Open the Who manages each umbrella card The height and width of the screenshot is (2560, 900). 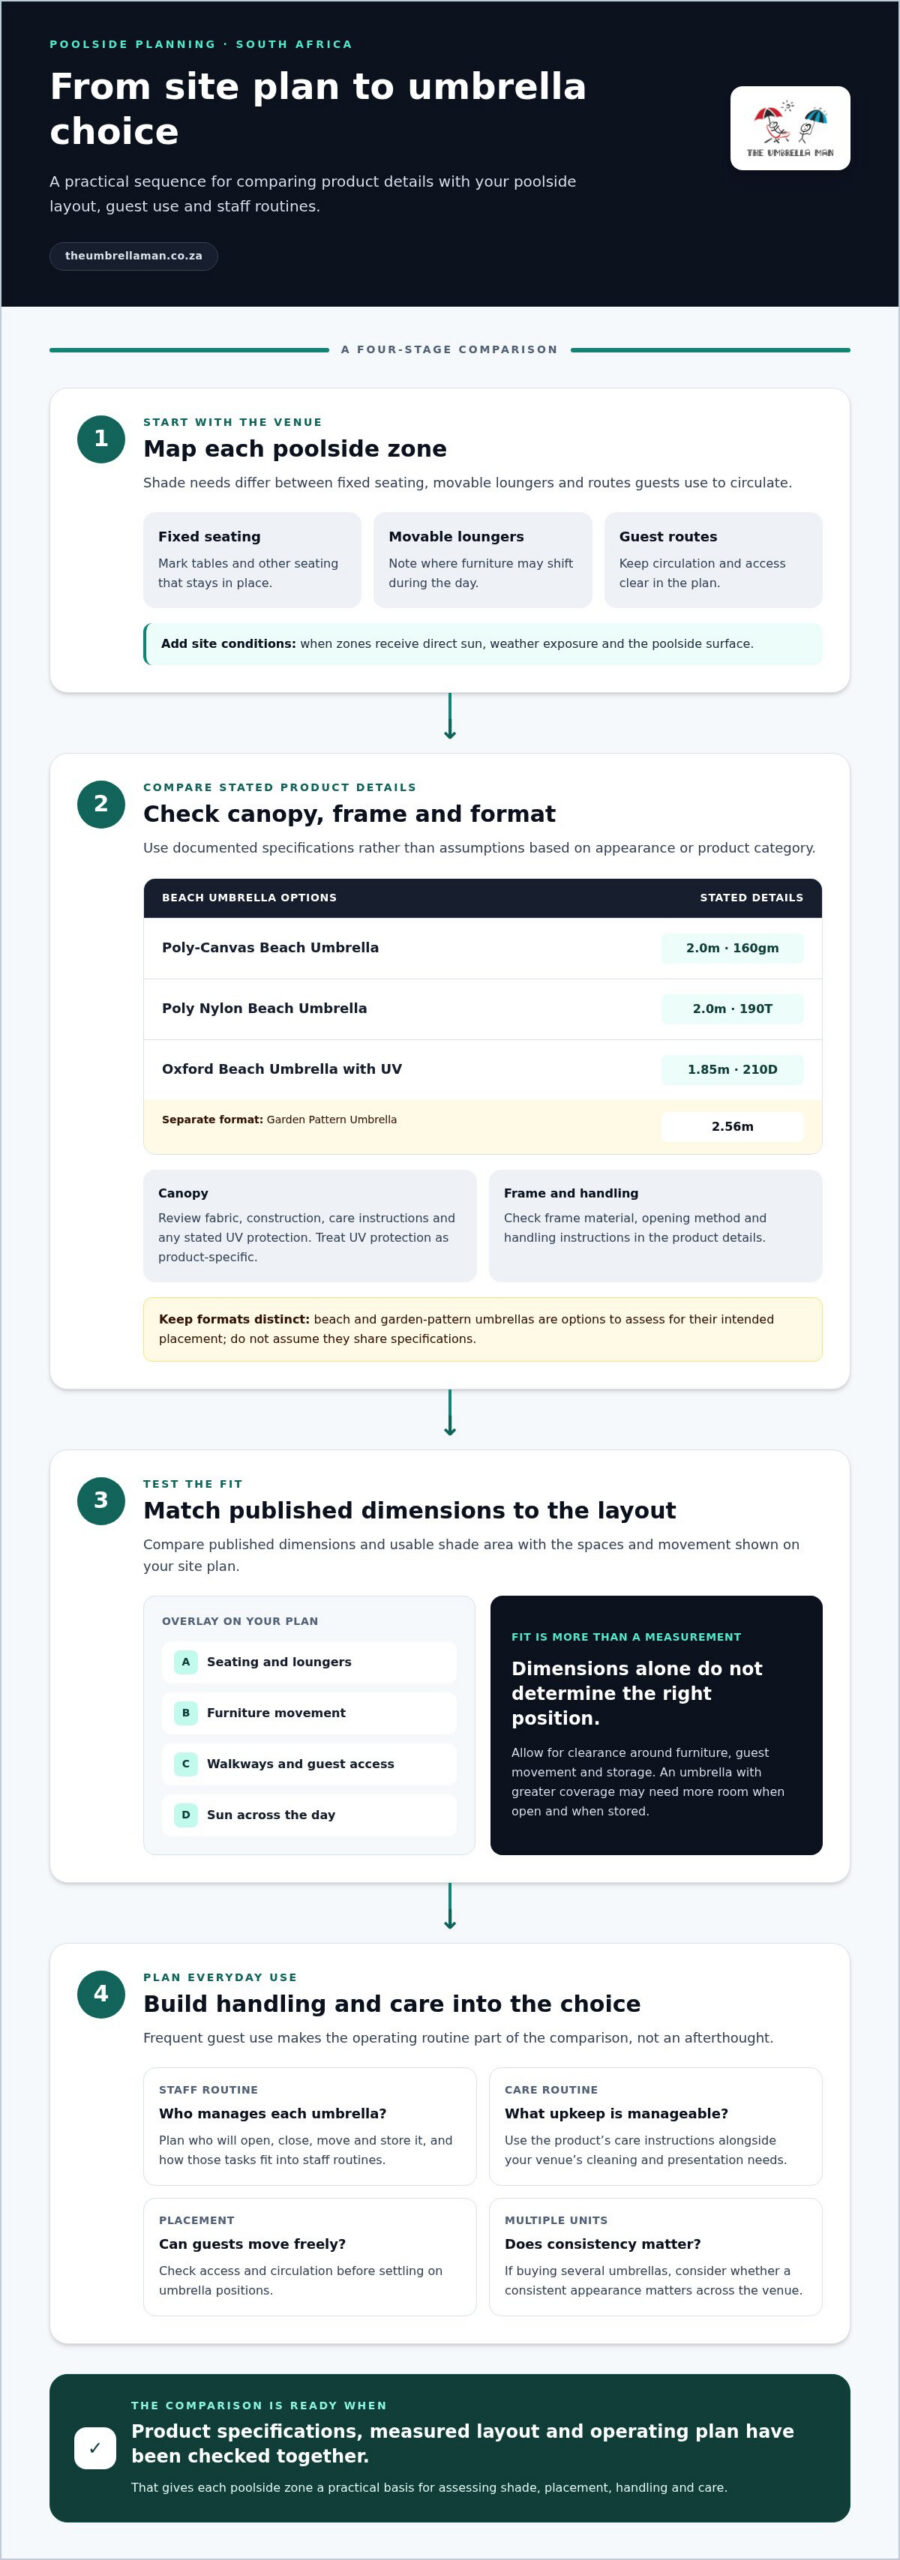pos(310,2127)
